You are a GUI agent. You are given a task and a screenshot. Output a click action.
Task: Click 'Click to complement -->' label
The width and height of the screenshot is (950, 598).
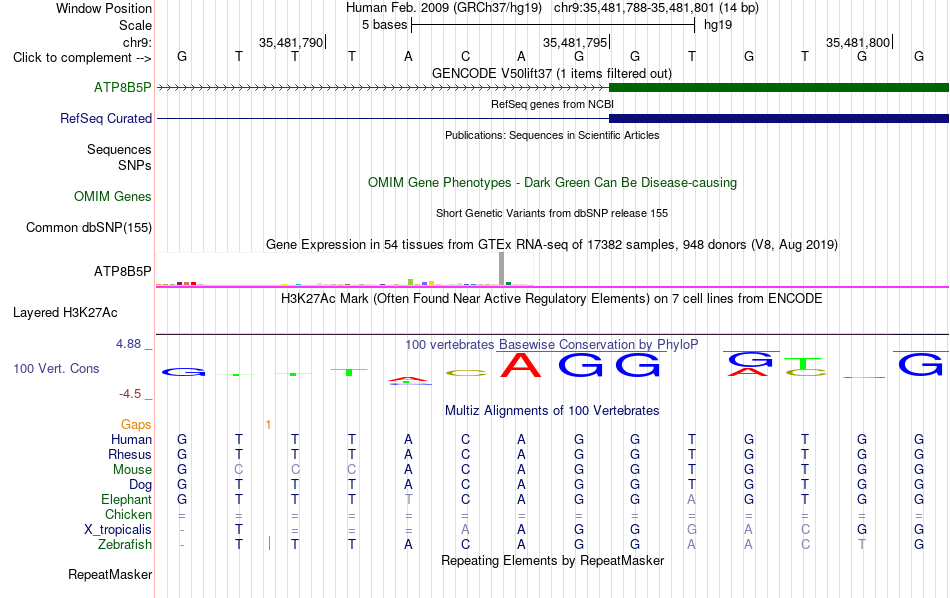pyautogui.click(x=82, y=58)
